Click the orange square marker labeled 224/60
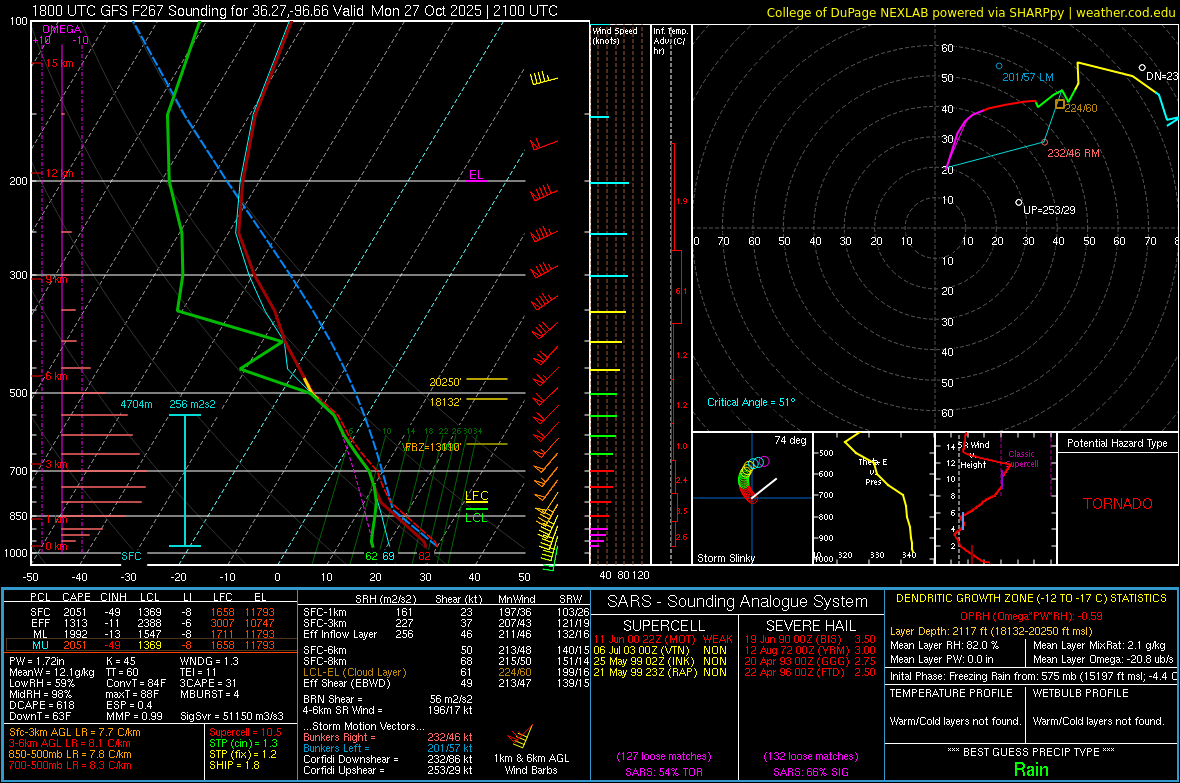Image resolution: width=1180 pixels, height=783 pixels. pos(1060,104)
